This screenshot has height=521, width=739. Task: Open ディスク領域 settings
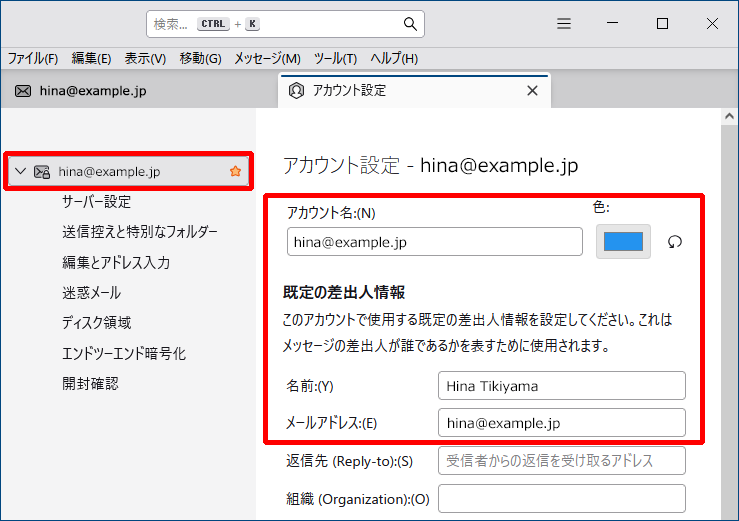point(97,323)
